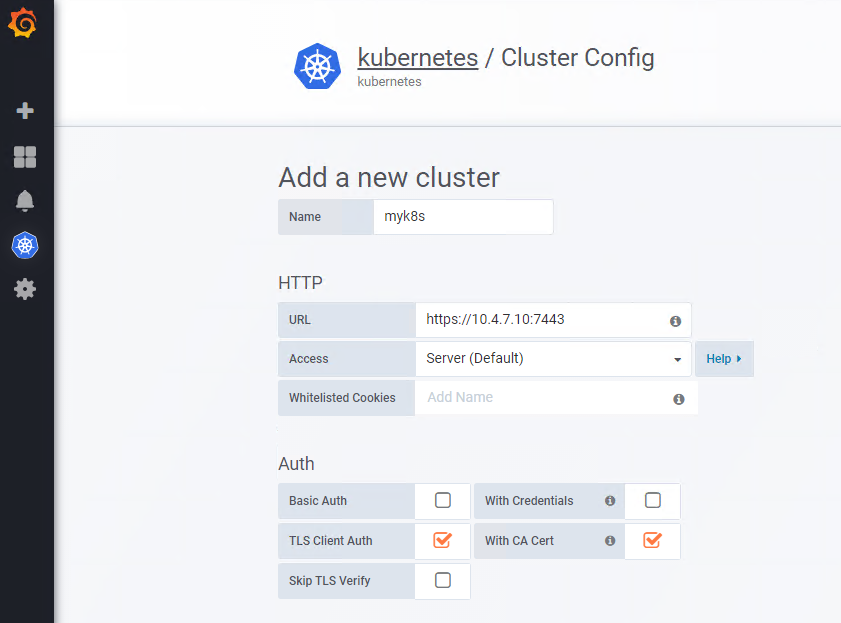Enable the Basic Auth checkbox
The image size is (841, 623).
click(x=442, y=500)
